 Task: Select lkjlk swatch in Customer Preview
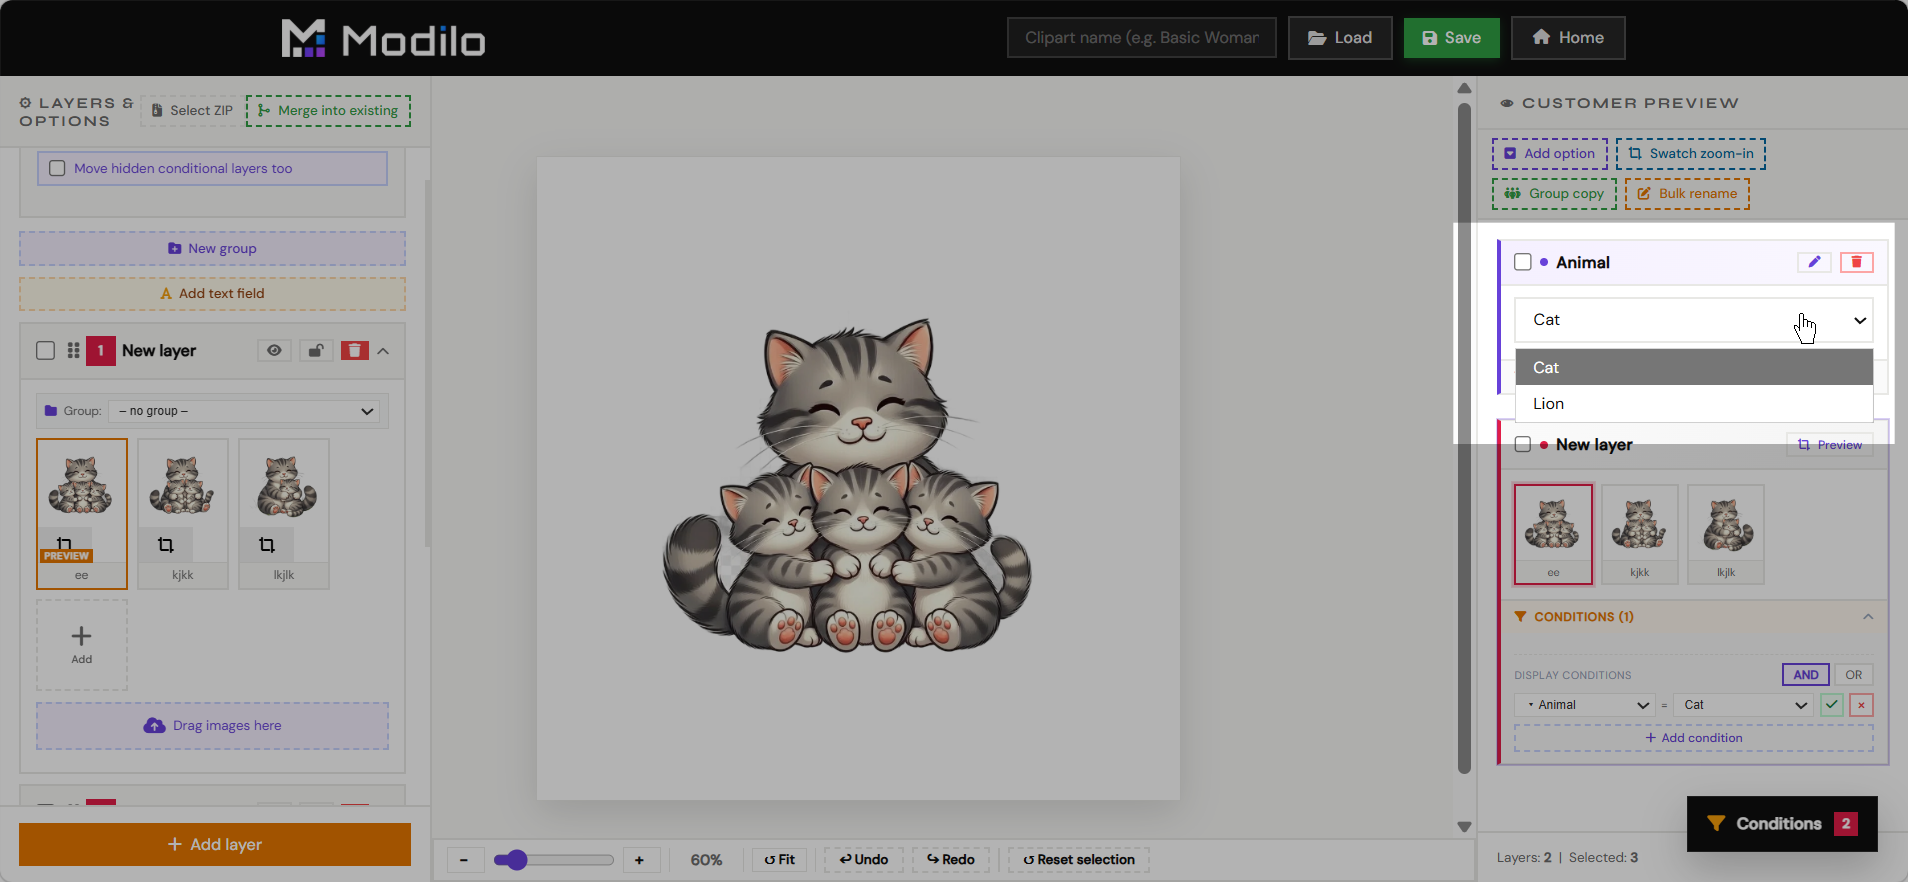pyautogui.click(x=1726, y=534)
